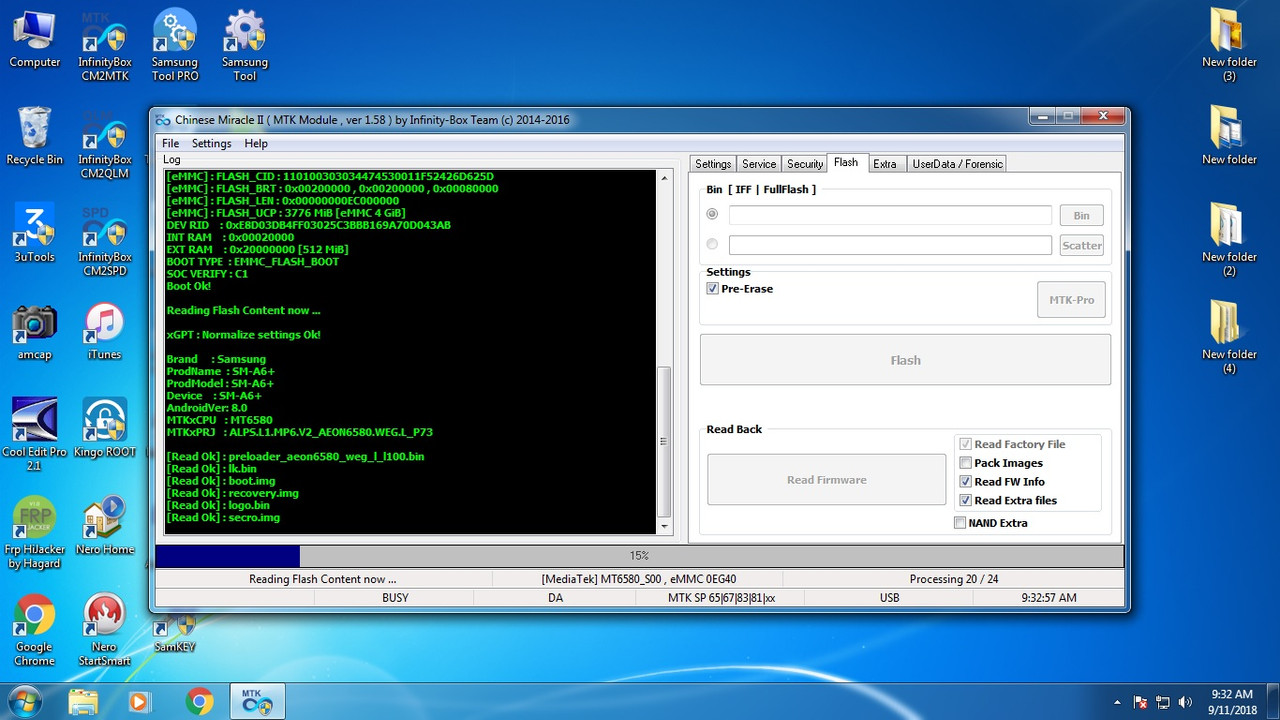Click the Read Firmware button

point(827,480)
